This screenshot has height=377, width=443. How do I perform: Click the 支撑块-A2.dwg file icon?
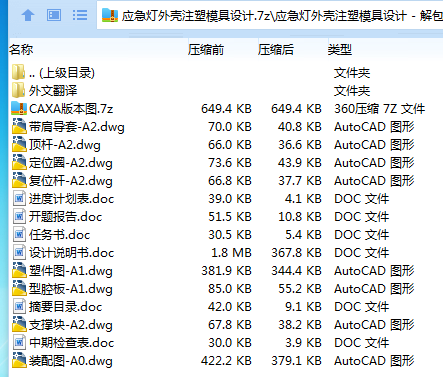click(19, 324)
